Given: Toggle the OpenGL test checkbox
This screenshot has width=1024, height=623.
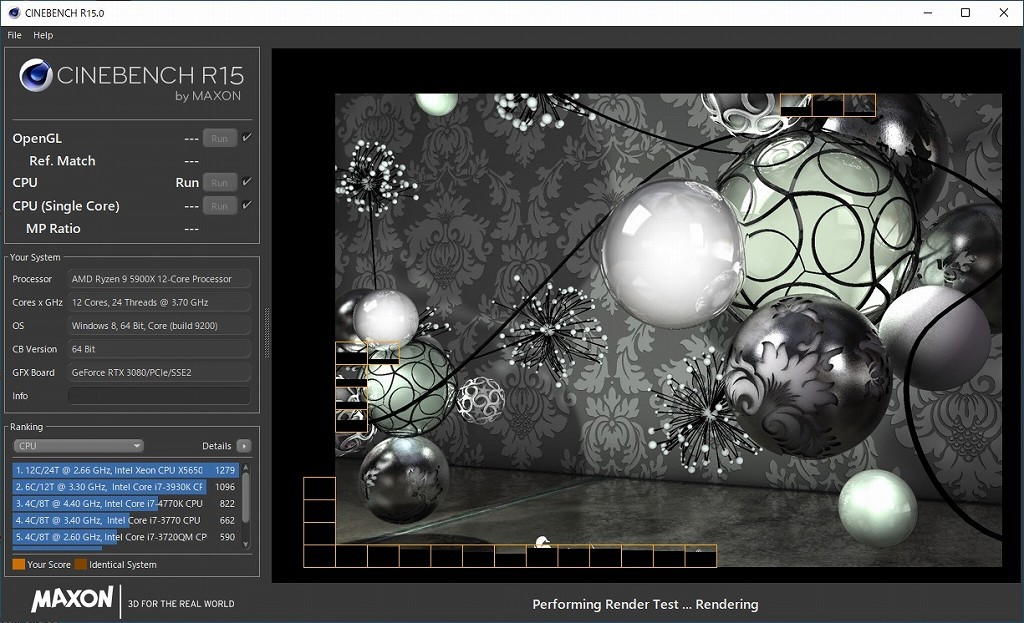Looking at the screenshot, I should pyautogui.click(x=247, y=138).
